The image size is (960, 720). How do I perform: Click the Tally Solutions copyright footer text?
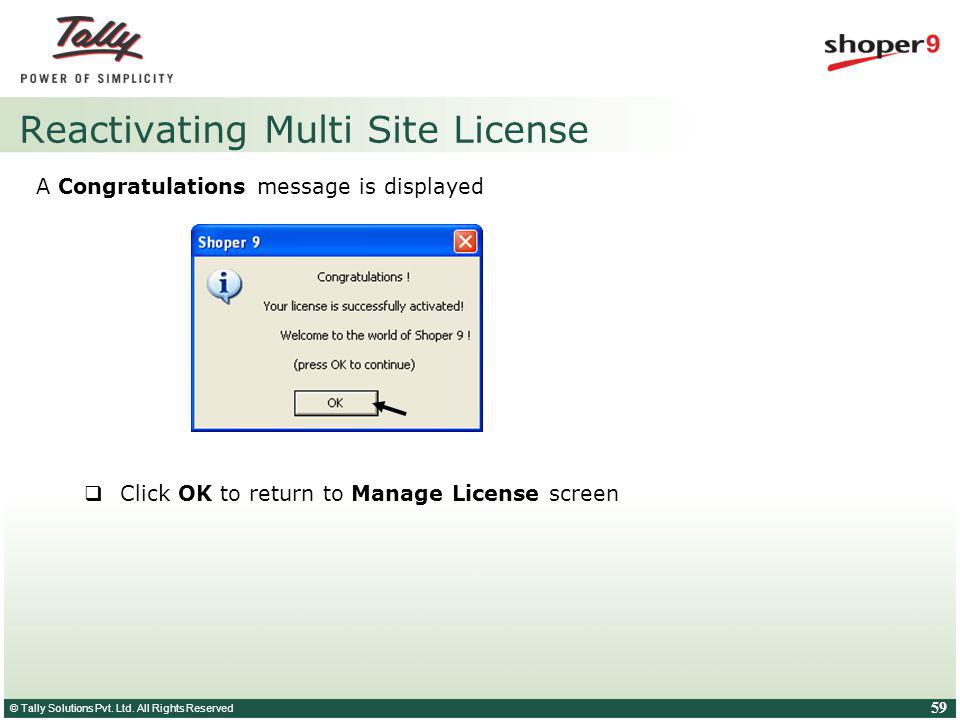[x=121, y=708]
